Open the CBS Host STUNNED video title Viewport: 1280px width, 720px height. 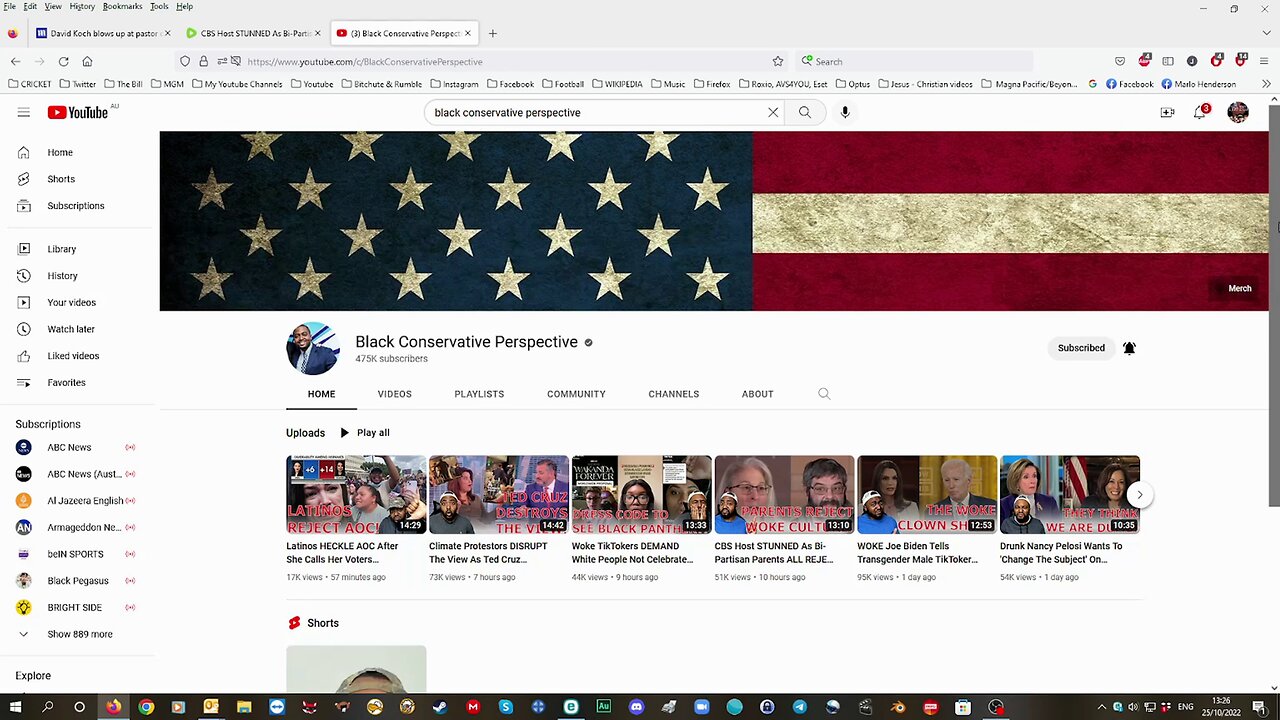(x=774, y=553)
